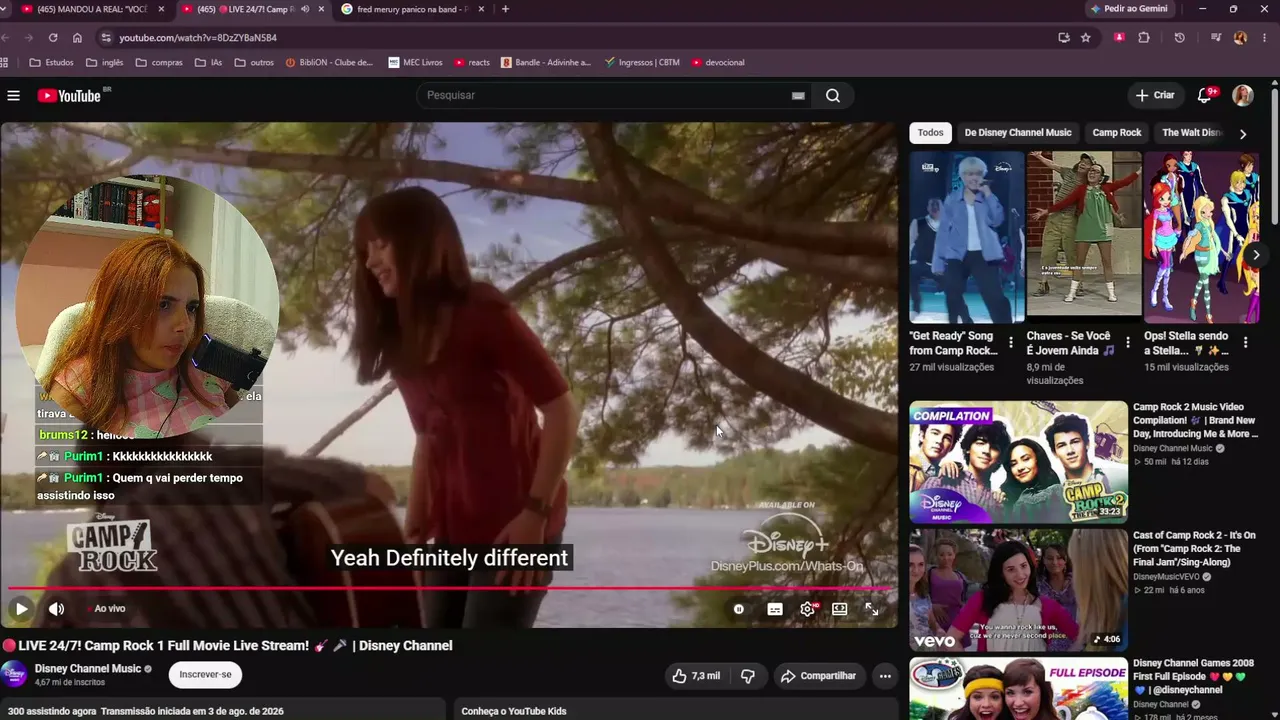Switch to fred merury panico browser tab

(x=413, y=9)
